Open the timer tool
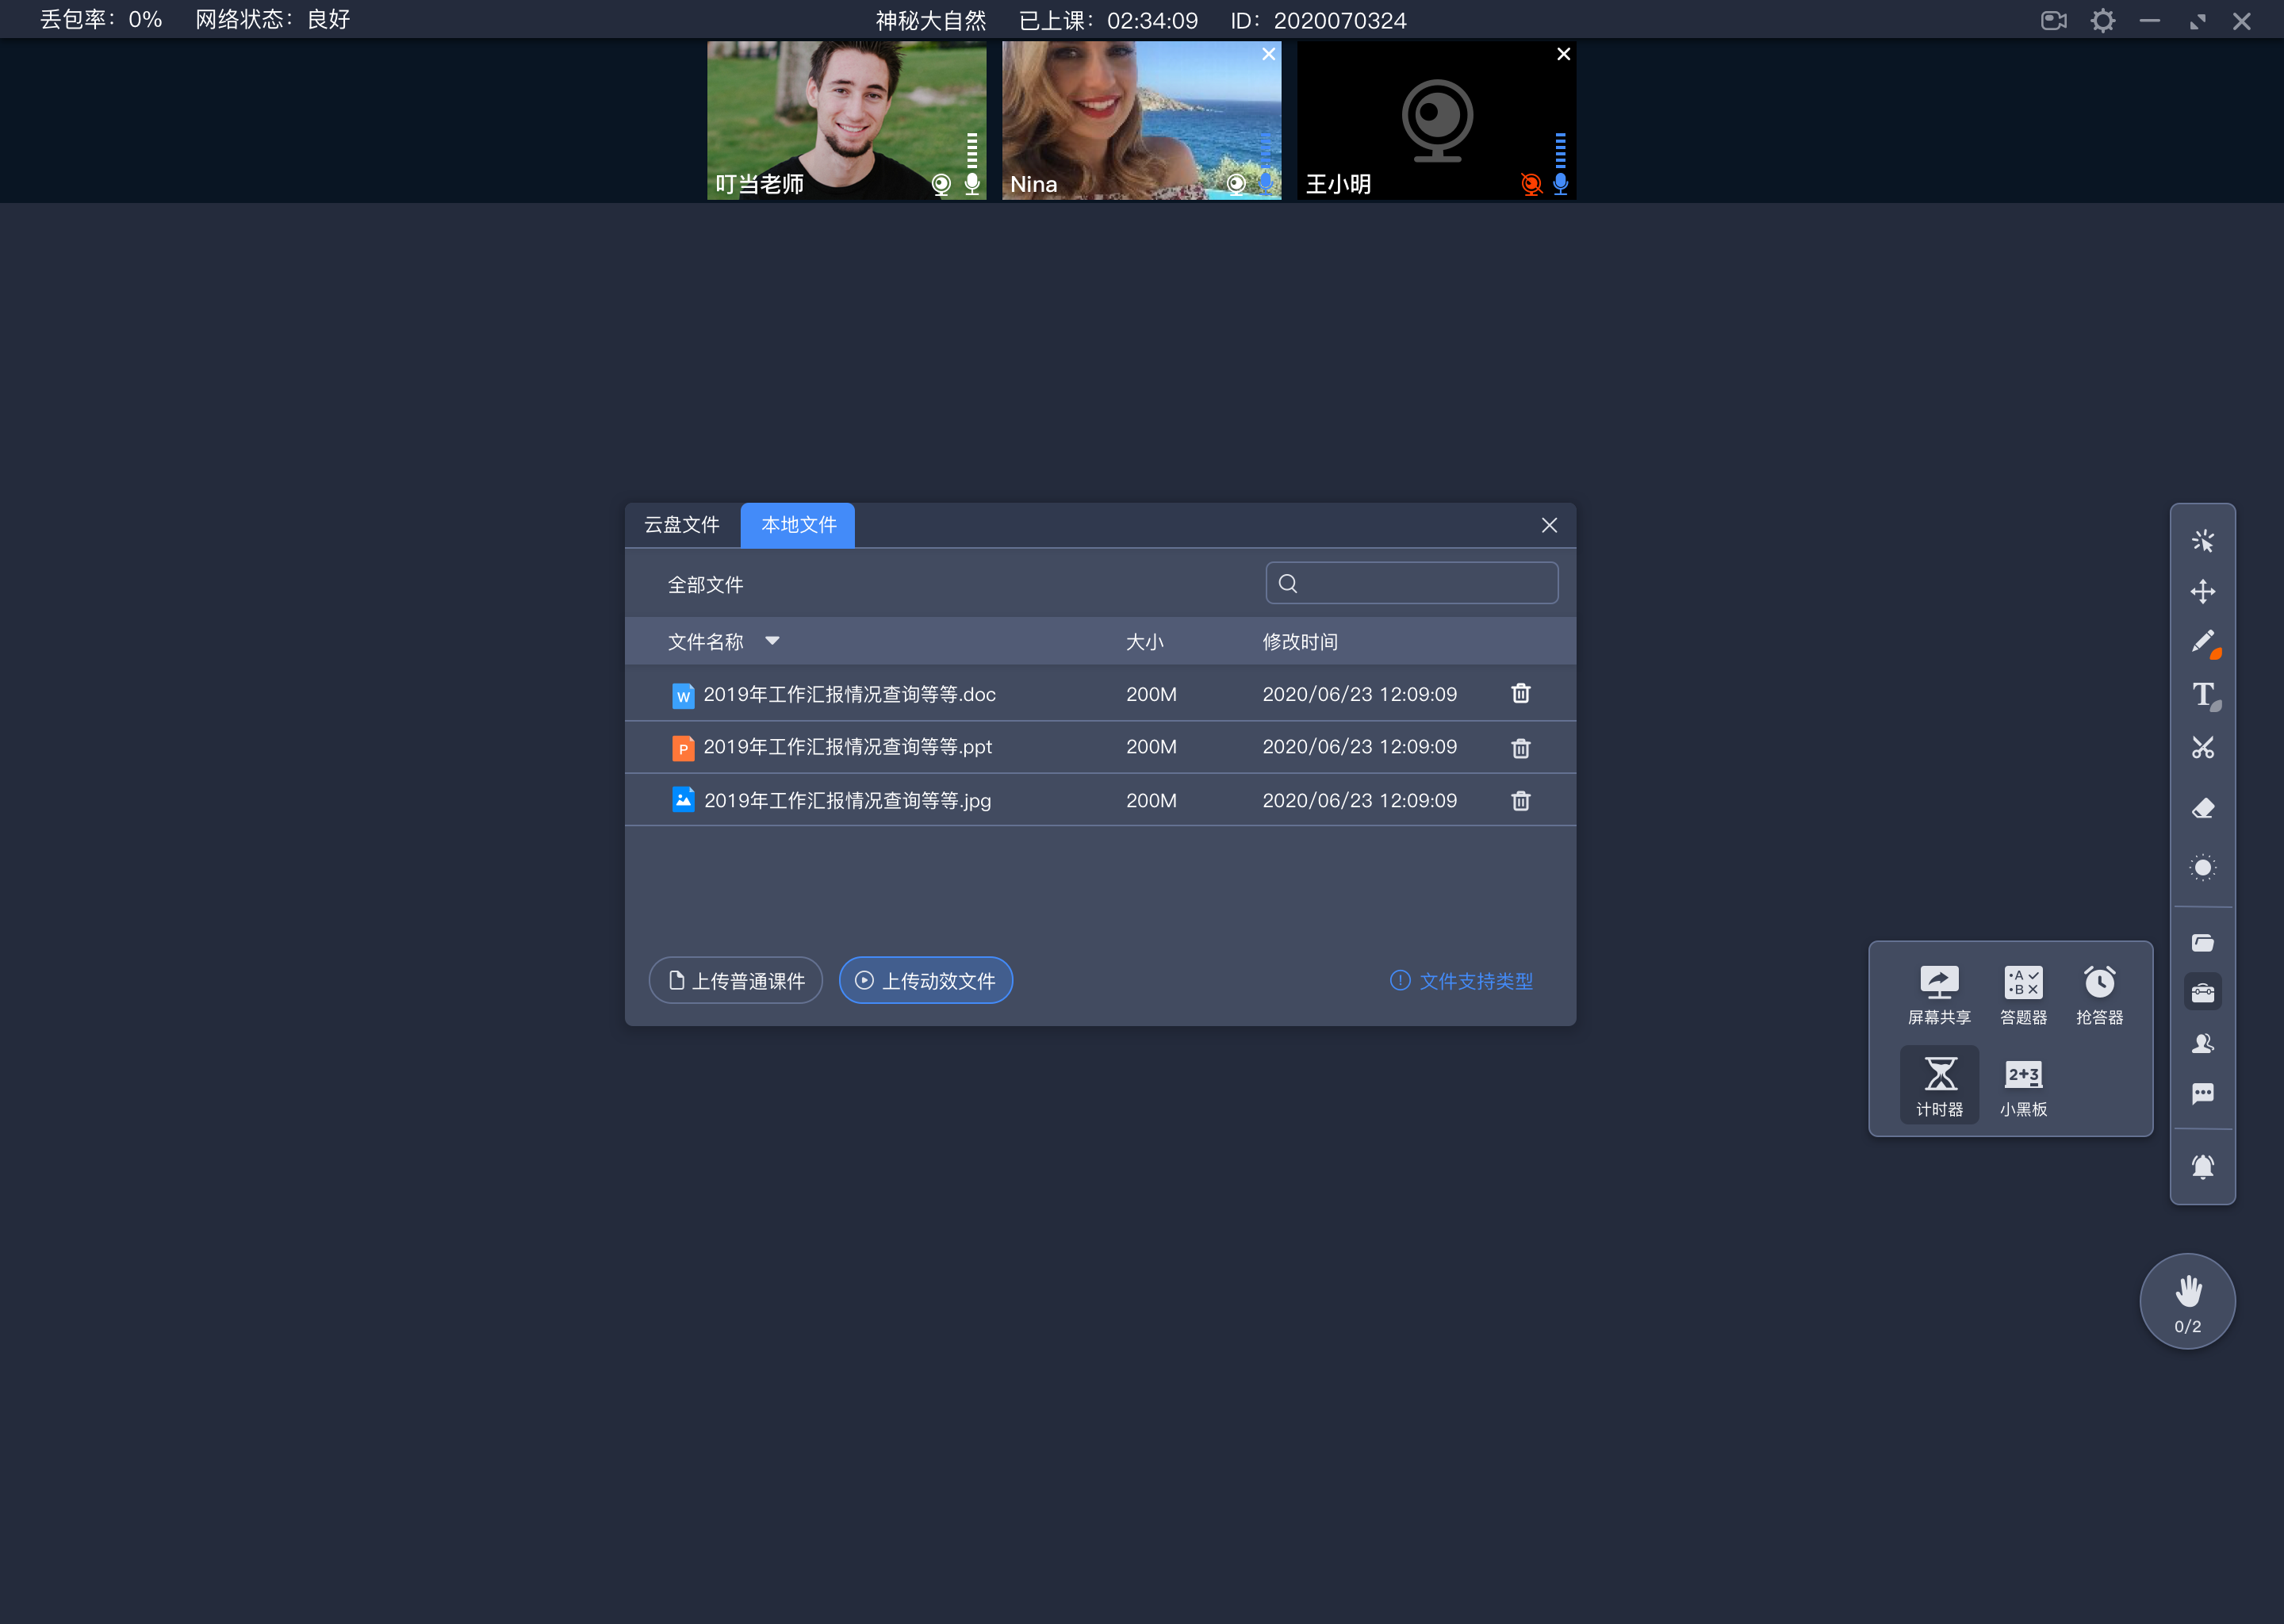 1936,1081
